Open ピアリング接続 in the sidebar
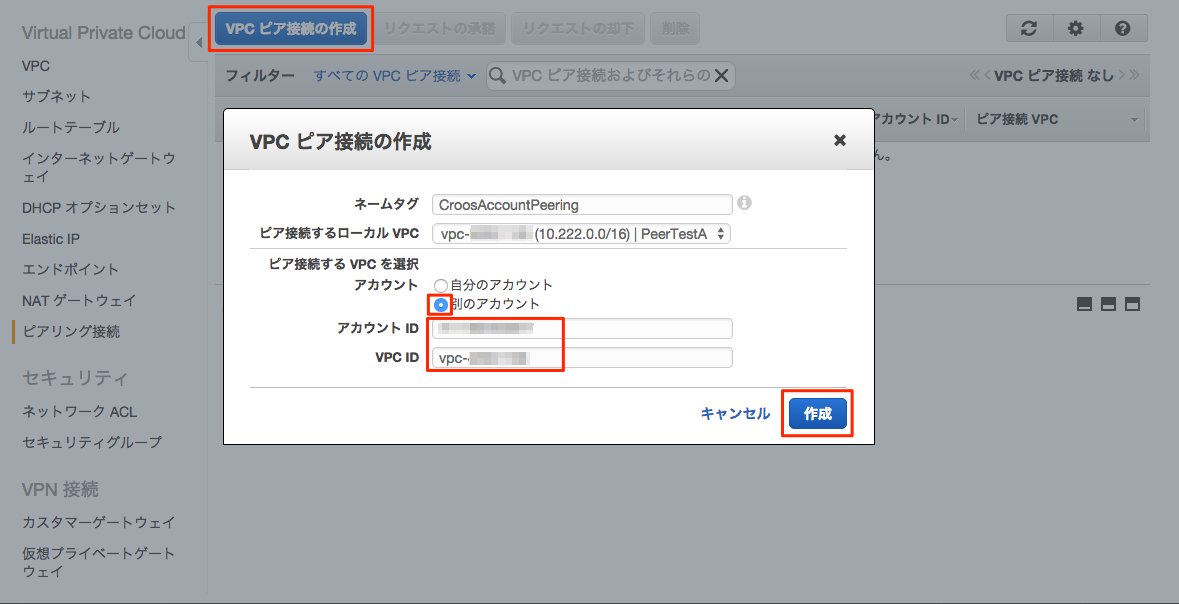1179x604 pixels. (71, 331)
